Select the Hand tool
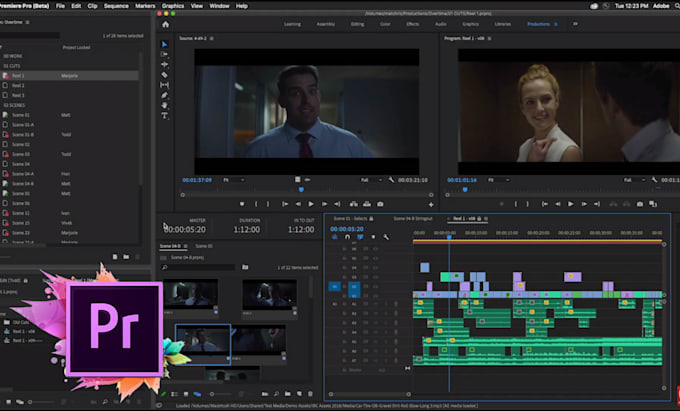Screen dimensions: 680x411 coord(164,105)
